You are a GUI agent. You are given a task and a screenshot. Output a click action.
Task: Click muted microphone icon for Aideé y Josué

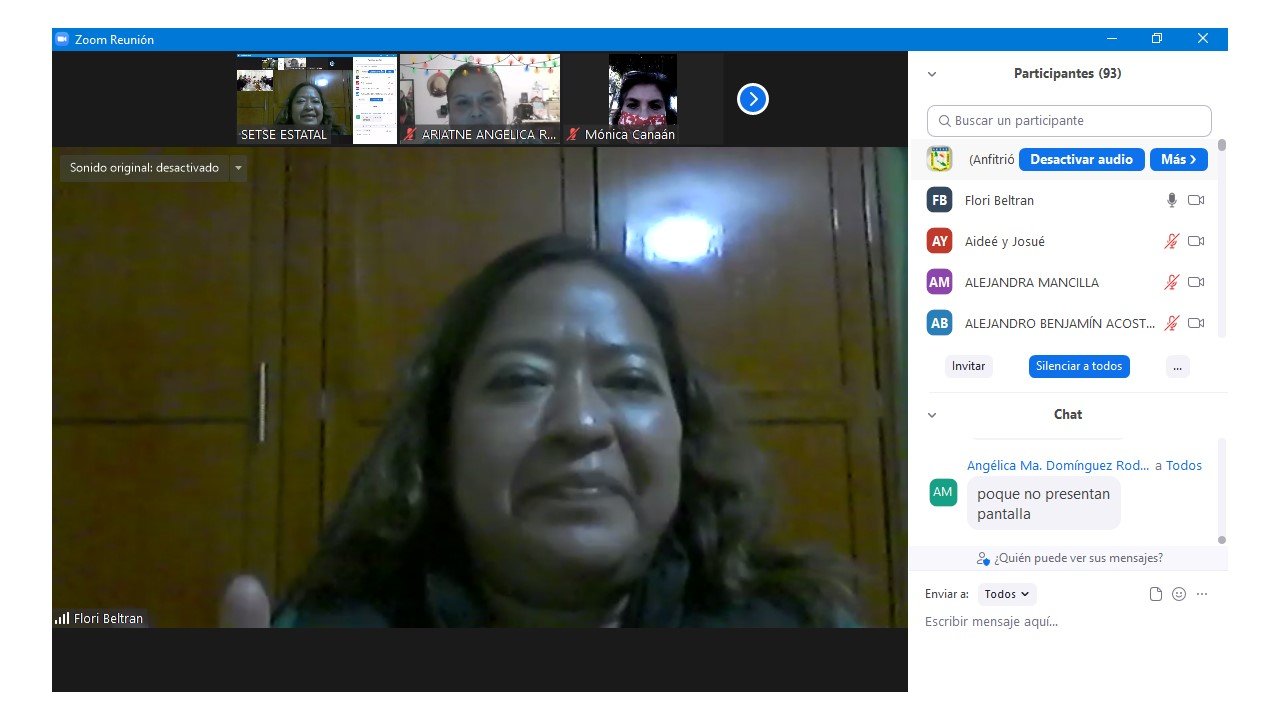tap(1172, 241)
